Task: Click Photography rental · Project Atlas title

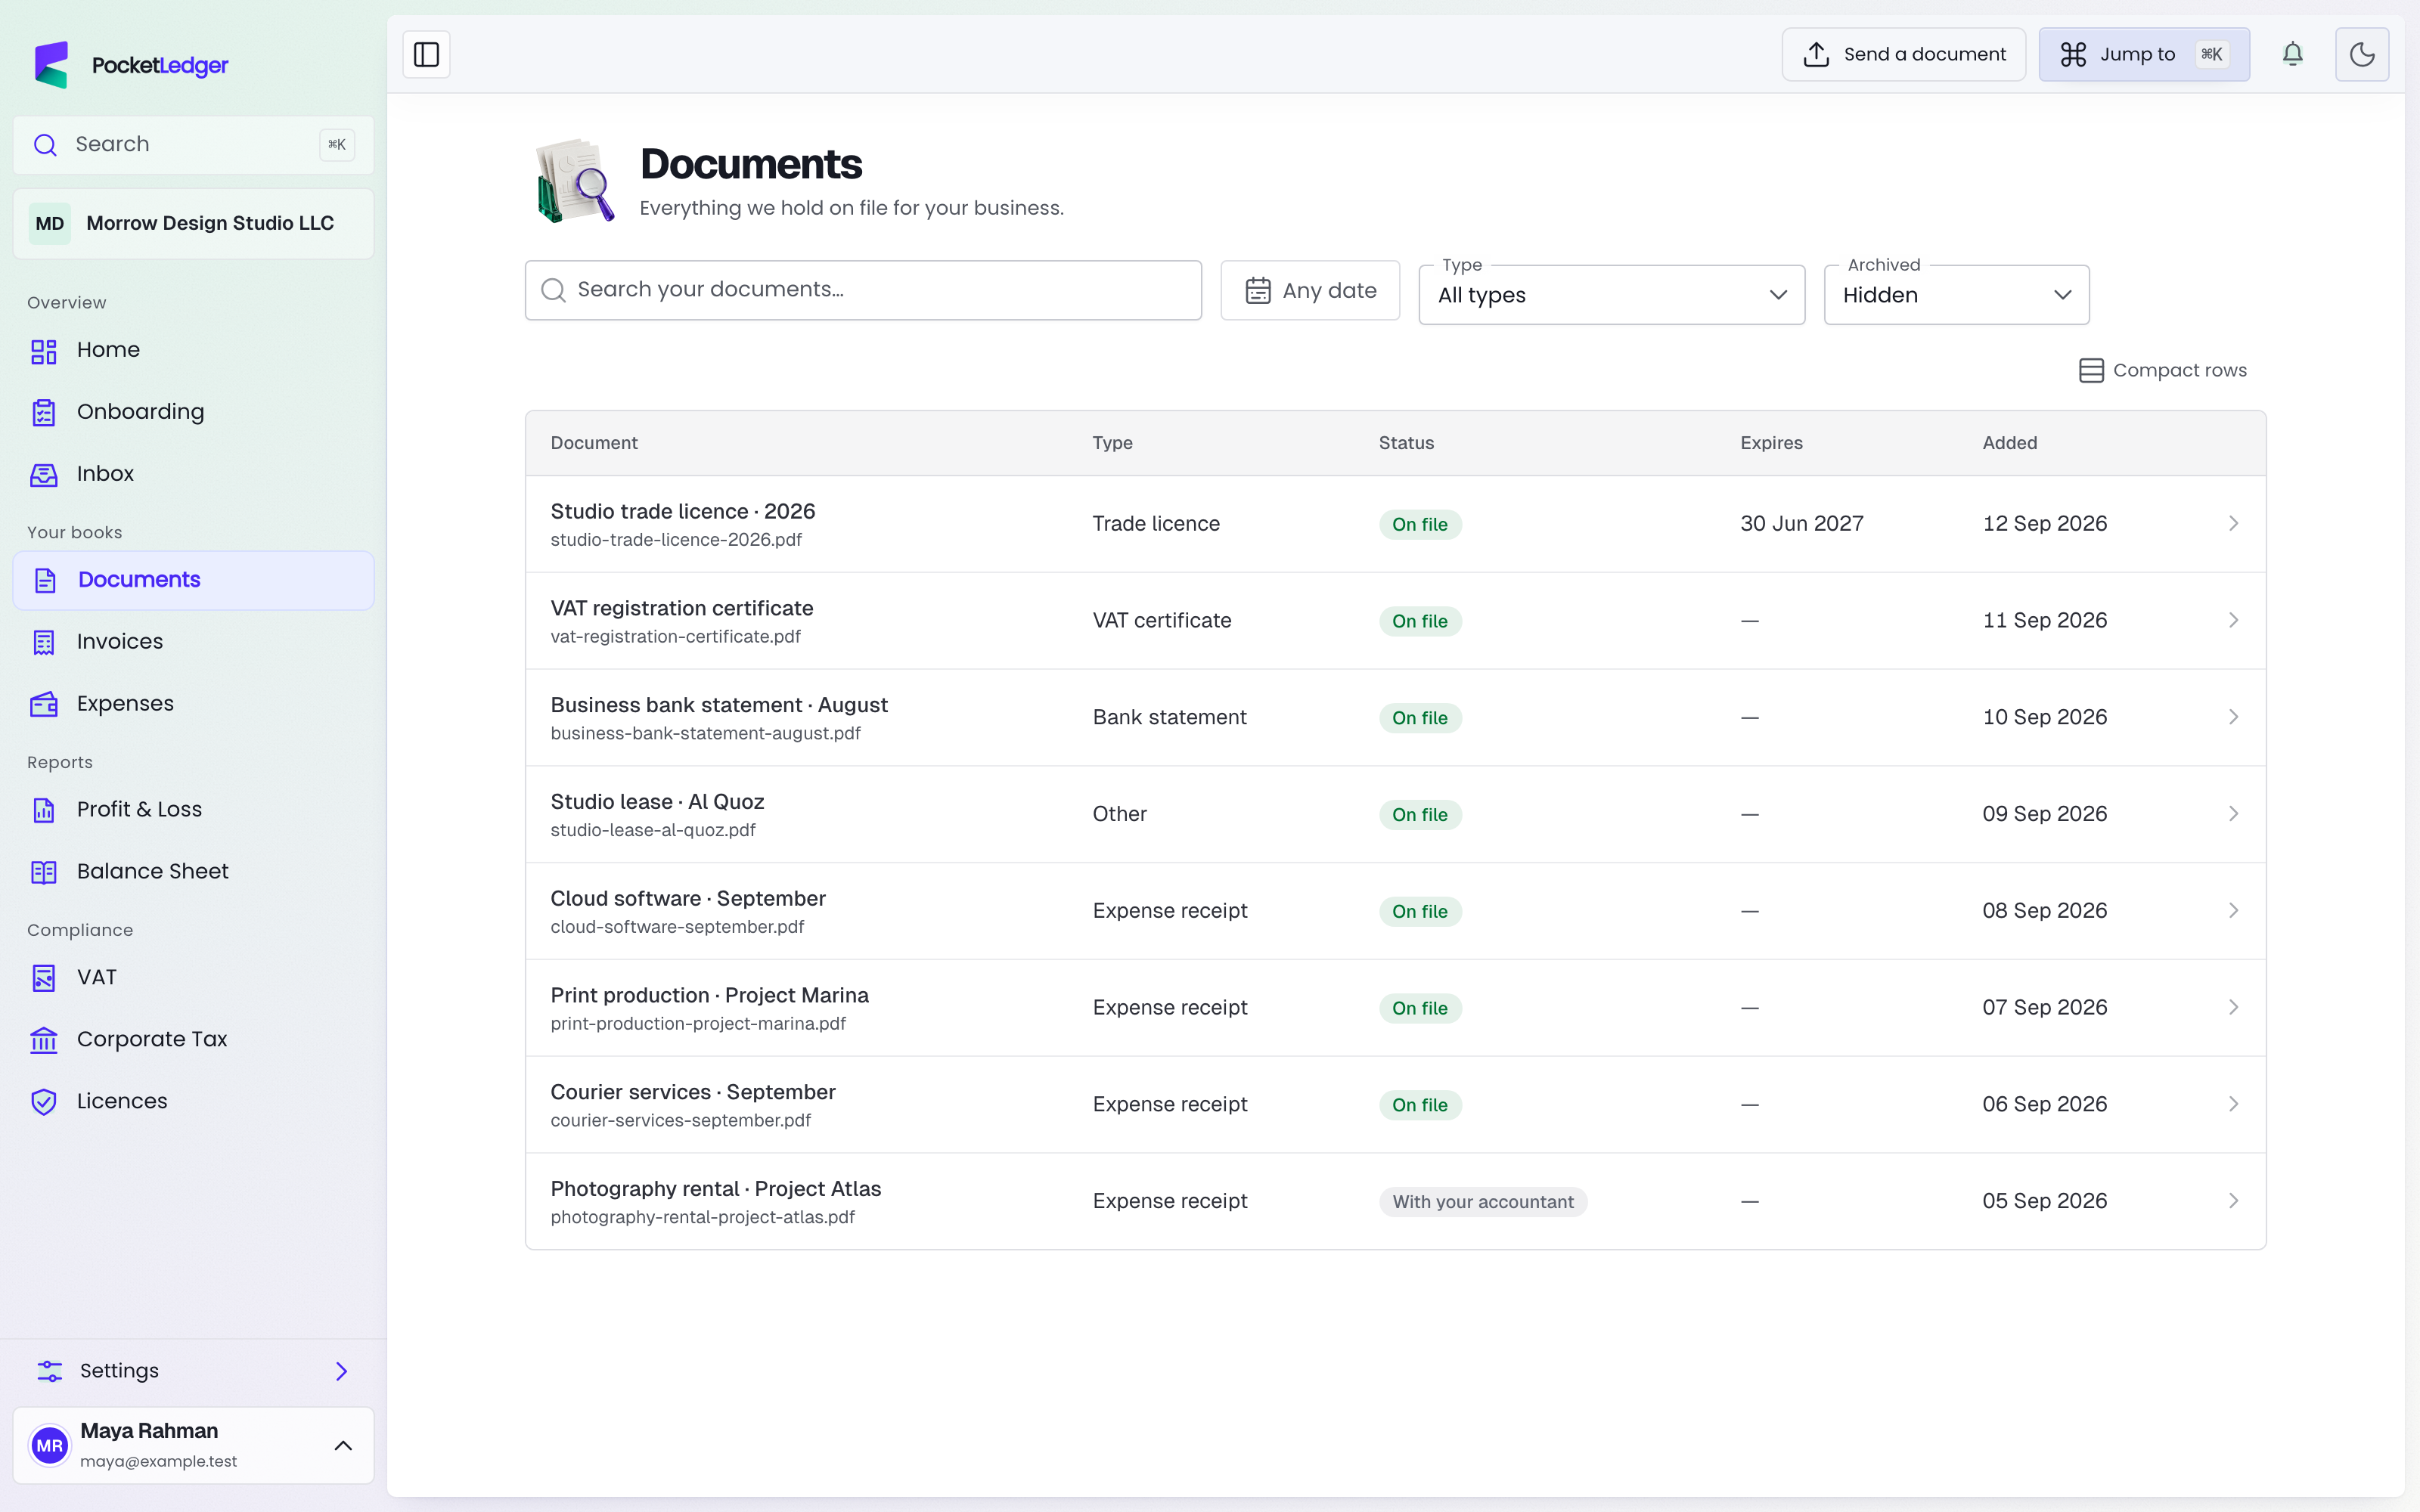Action: (715, 1189)
